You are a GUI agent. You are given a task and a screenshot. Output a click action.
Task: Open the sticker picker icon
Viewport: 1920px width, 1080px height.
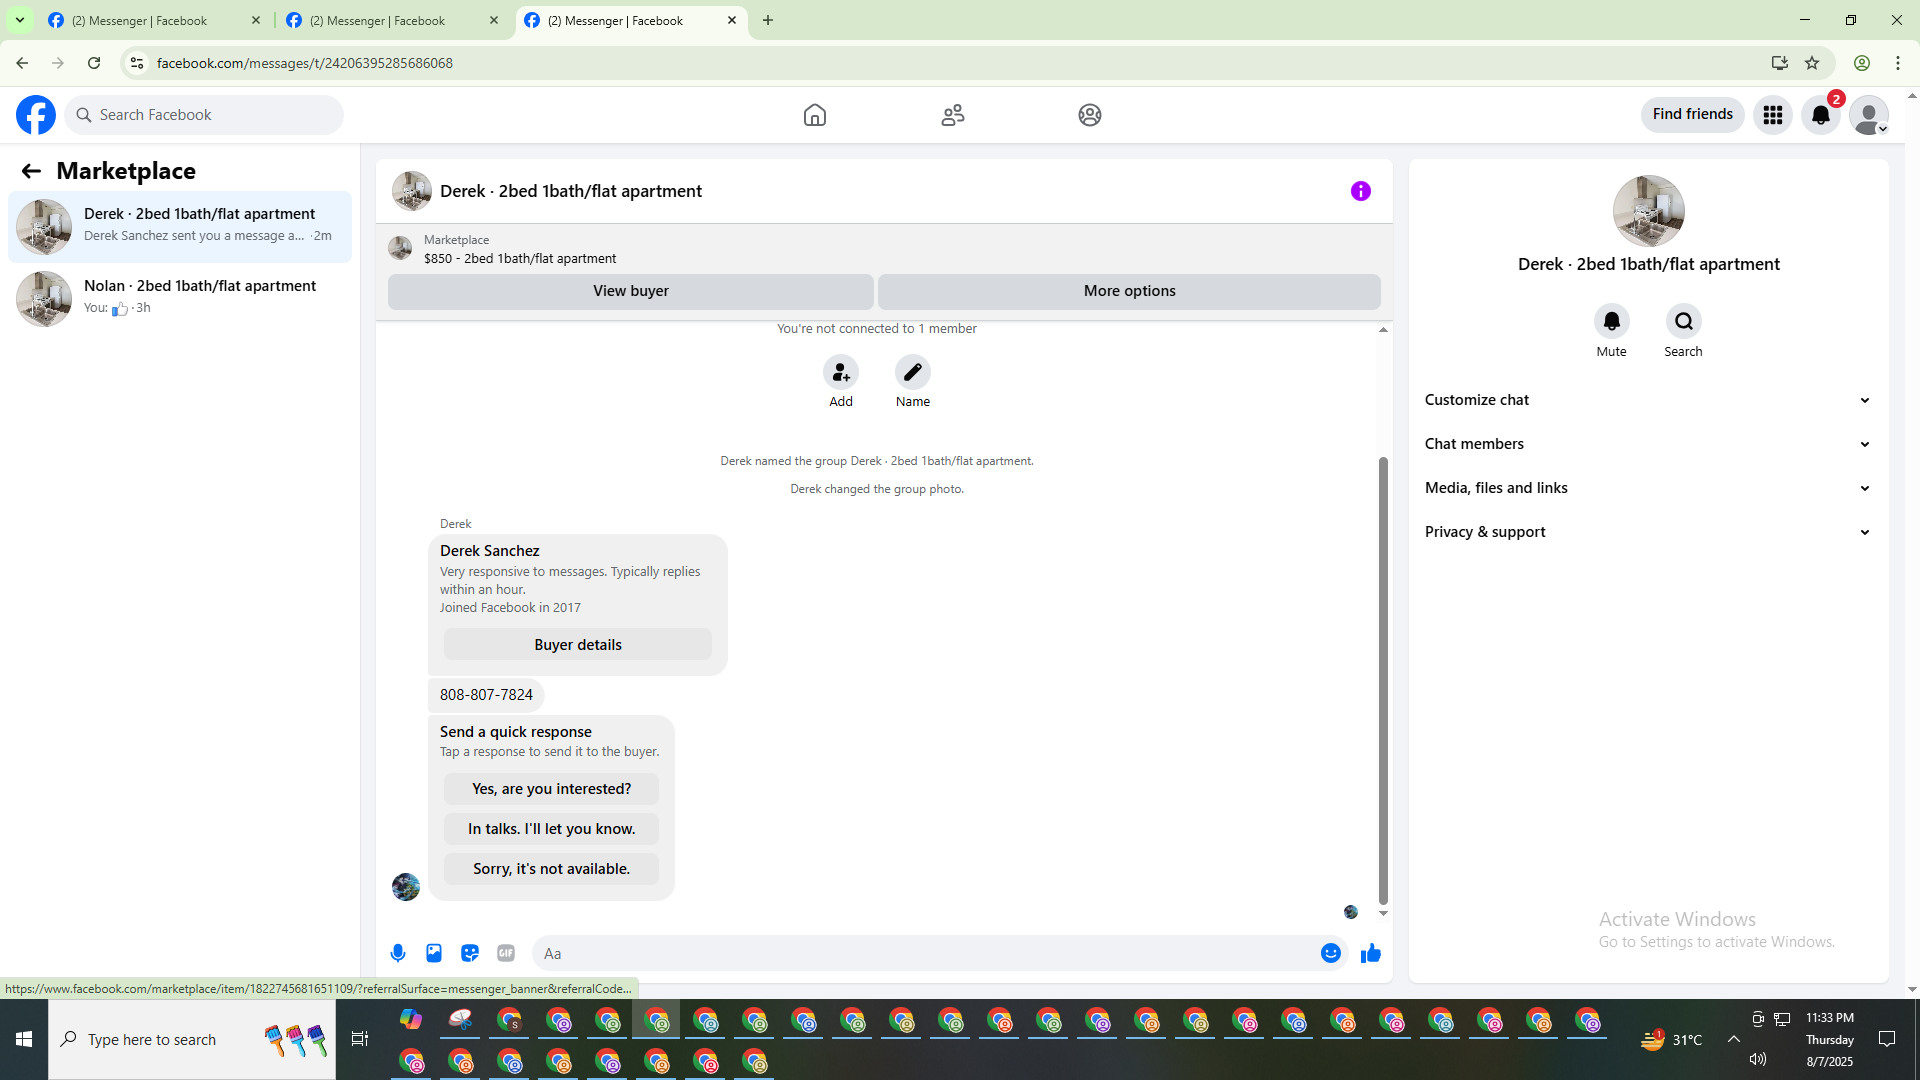(x=470, y=953)
